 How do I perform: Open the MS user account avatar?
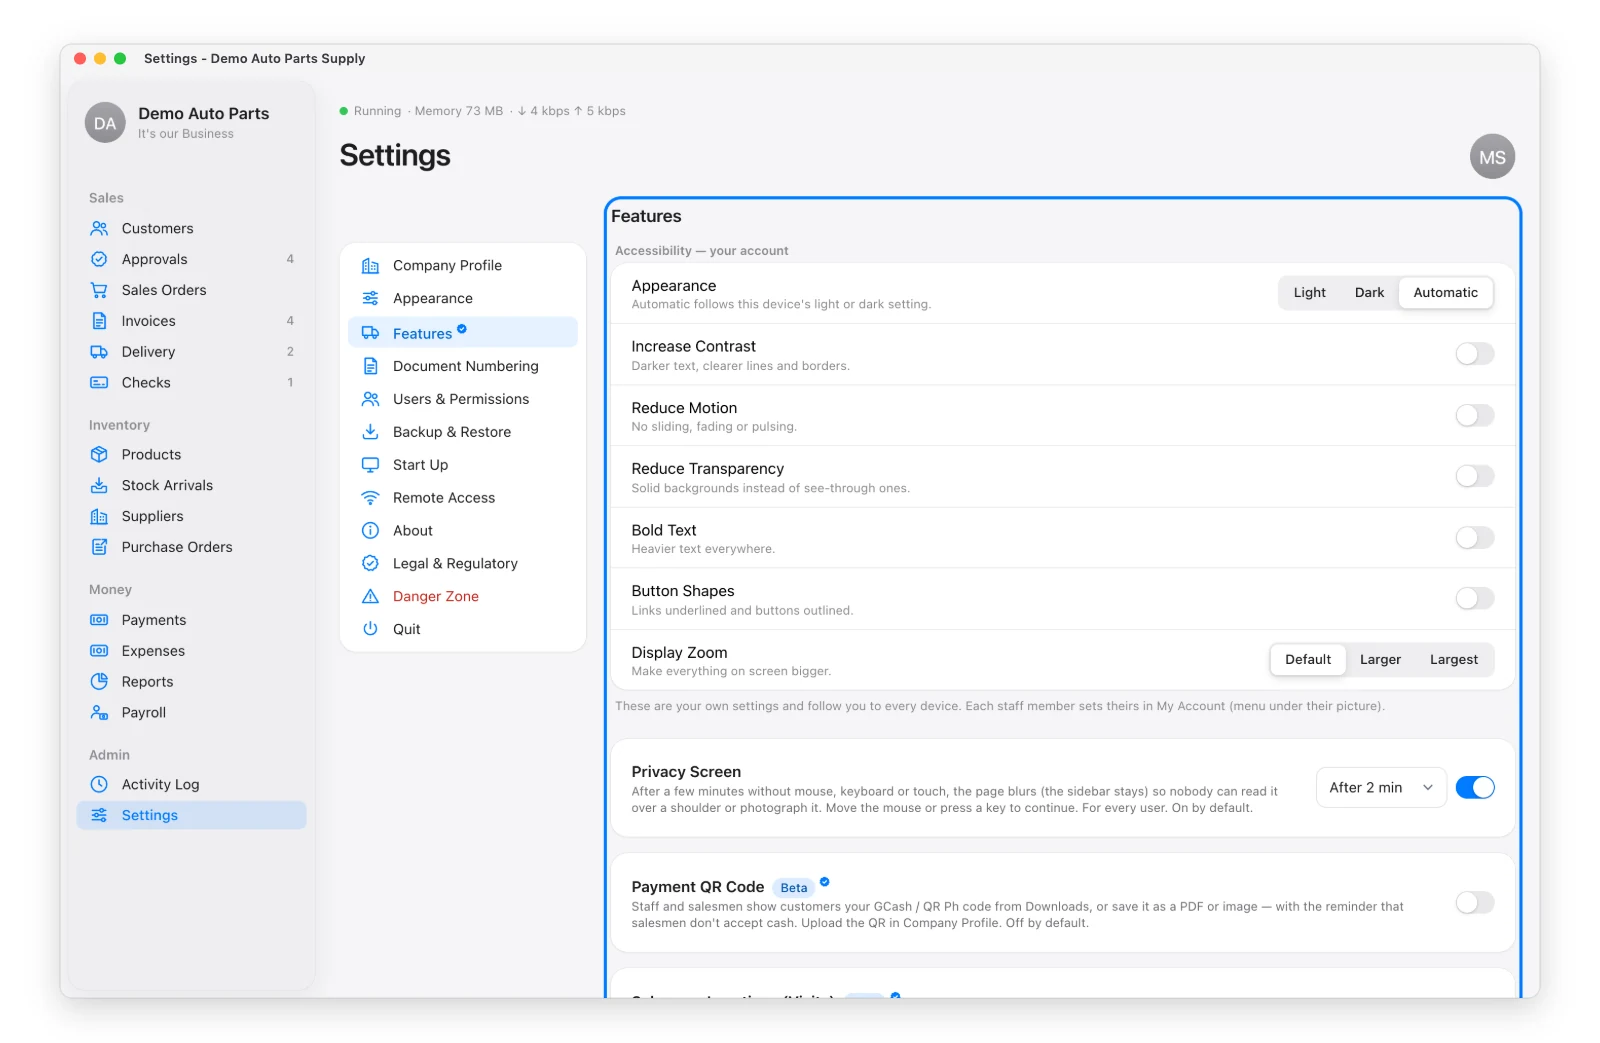click(x=1492, y=157)
